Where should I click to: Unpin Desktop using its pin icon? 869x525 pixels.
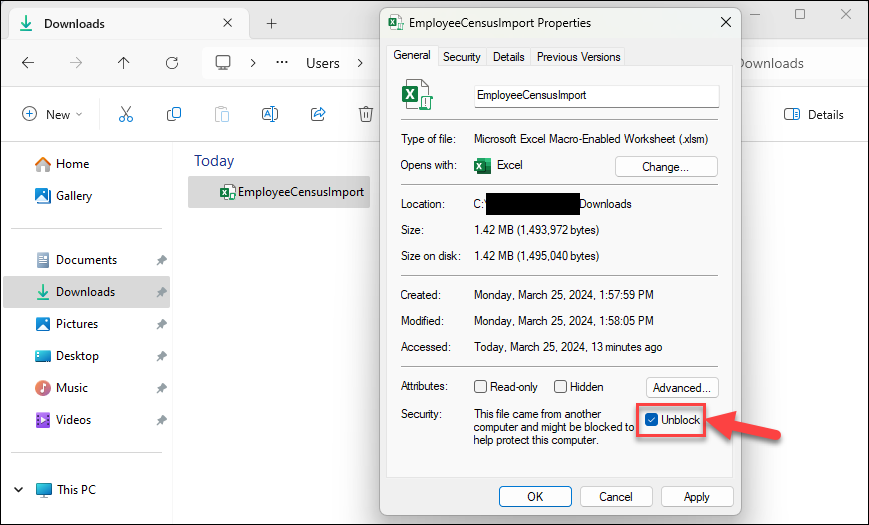click(161, 356)
